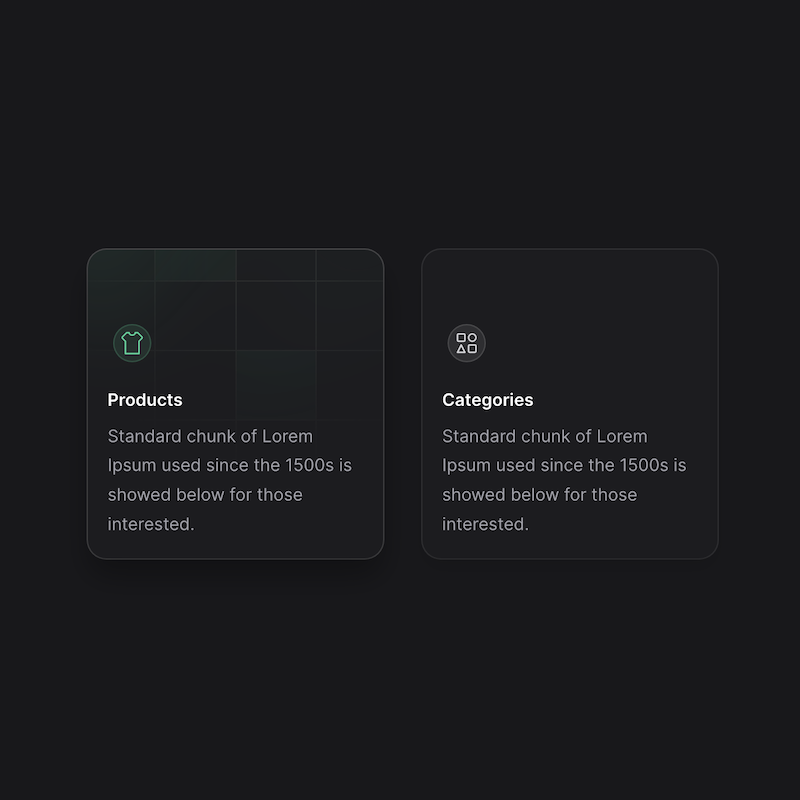The height and width of the screenshot is (800, 800).
Task: Click the Products heading text
Action: point(144,399)
